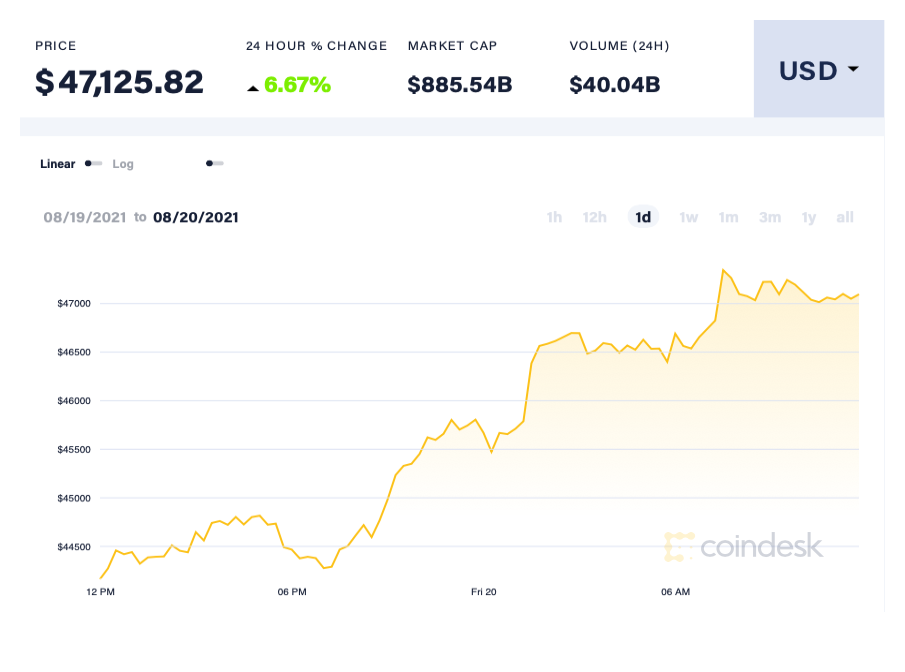Click the green up-arrow change indicator
Screen dimensions: 905x672
coord(254,86)
